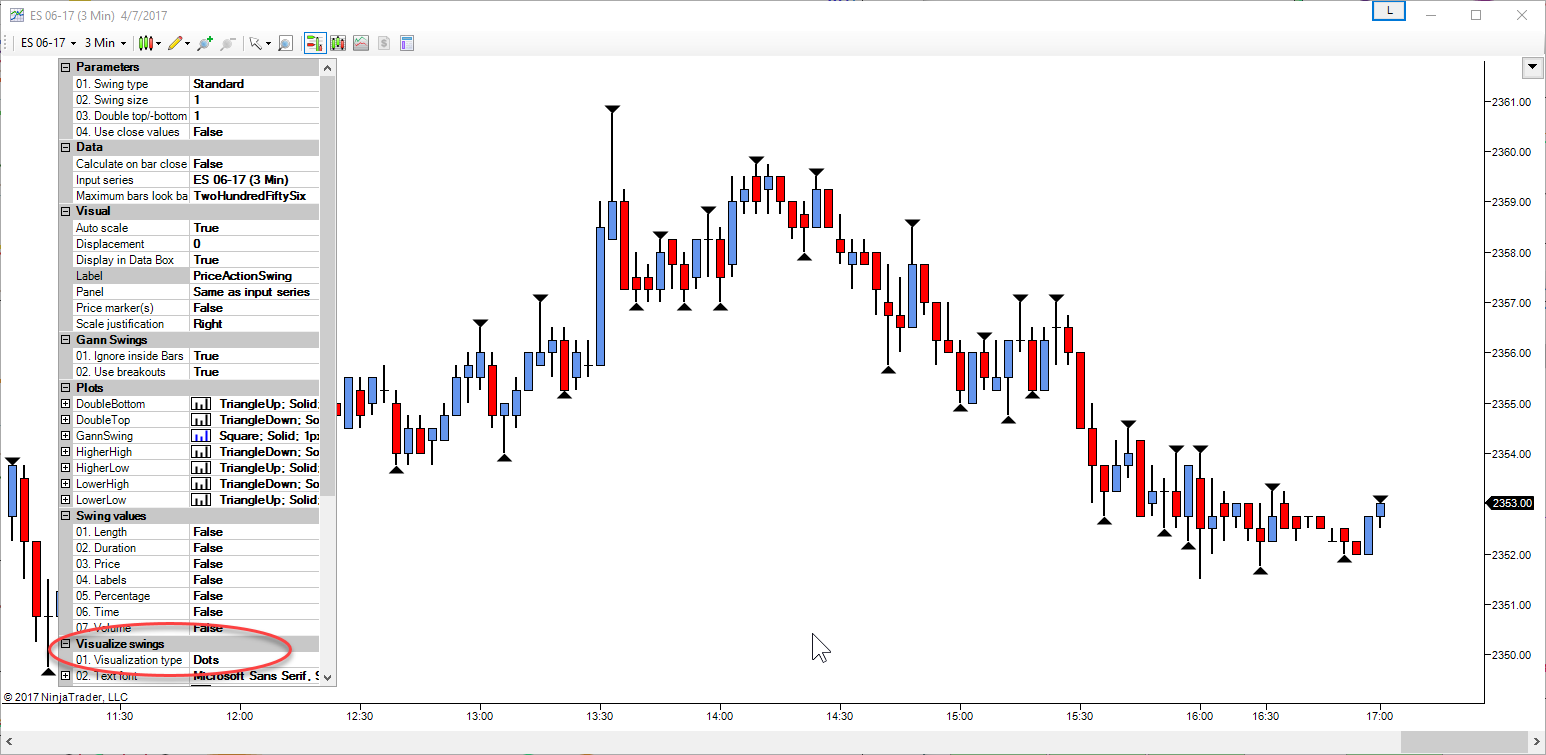Viewport: 1546px width, 755px height.
Task: Click the DoubleTop plot style icon
Action: coord(201,420)
